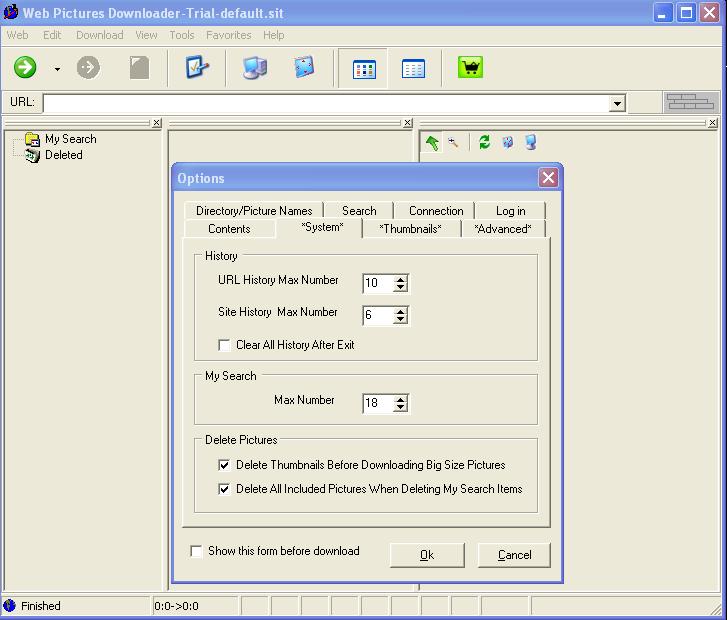Select the thumbnail grid view icon
The image size is (727, 620).
pos(364,68)
